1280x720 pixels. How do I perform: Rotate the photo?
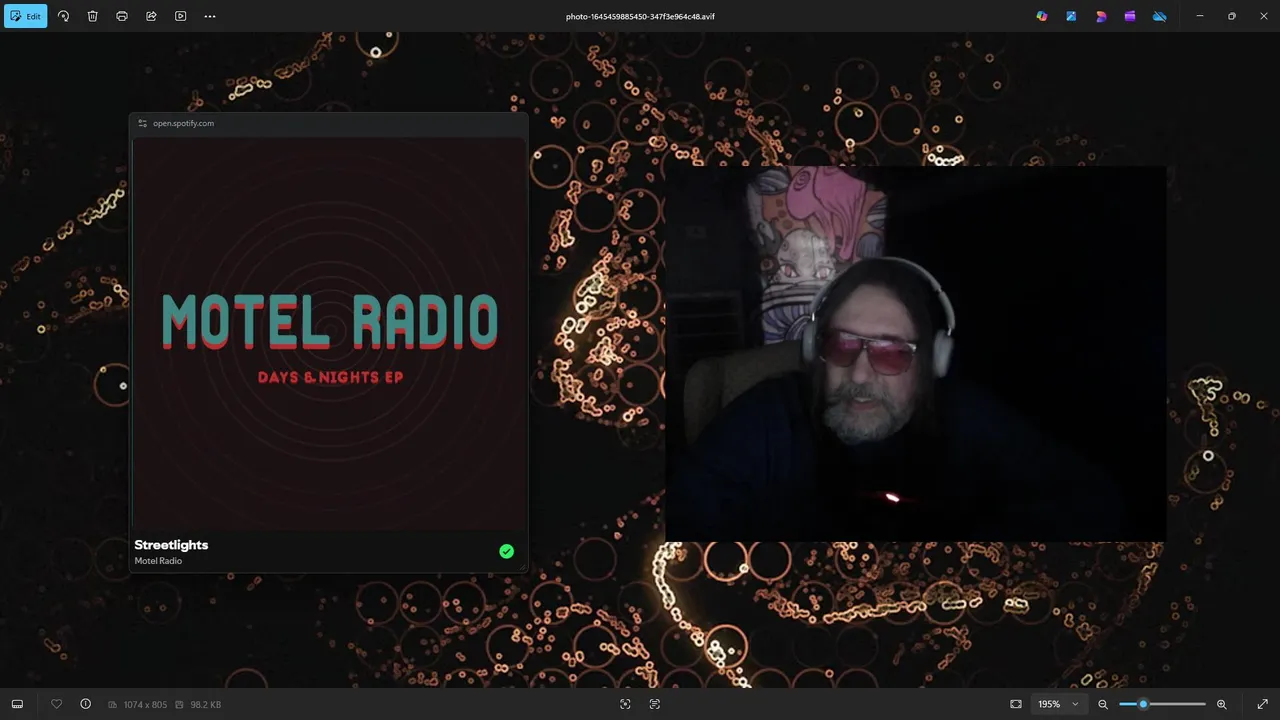[63, 16]
